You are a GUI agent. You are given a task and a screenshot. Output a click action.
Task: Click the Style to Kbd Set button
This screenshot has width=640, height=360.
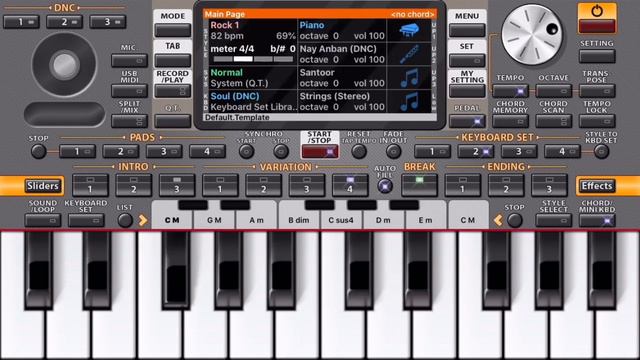(601, 152)
